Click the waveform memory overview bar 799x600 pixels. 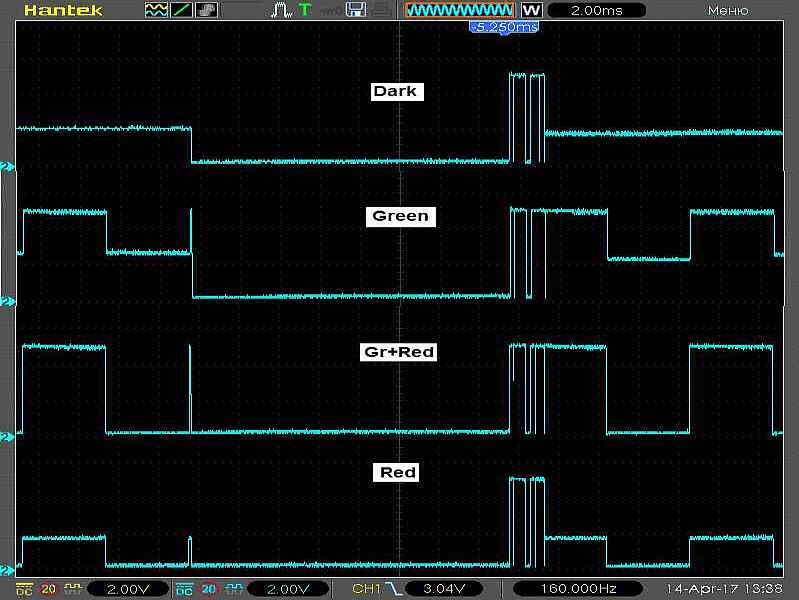(x=460, y=10)
